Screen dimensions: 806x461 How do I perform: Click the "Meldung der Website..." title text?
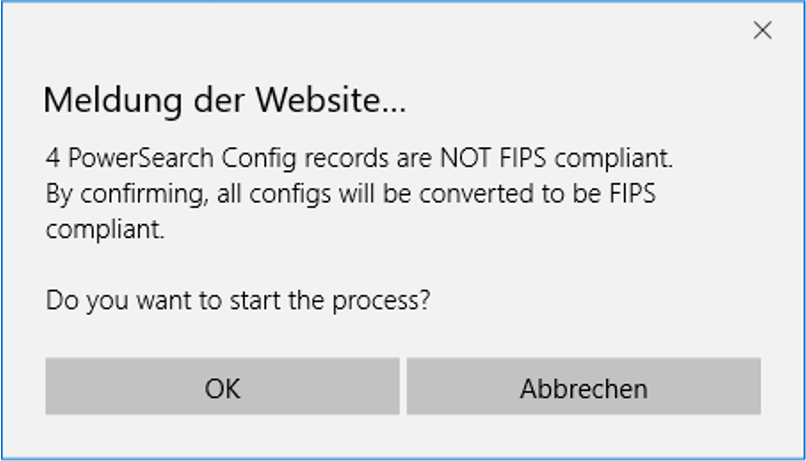[x=225, y=100]
